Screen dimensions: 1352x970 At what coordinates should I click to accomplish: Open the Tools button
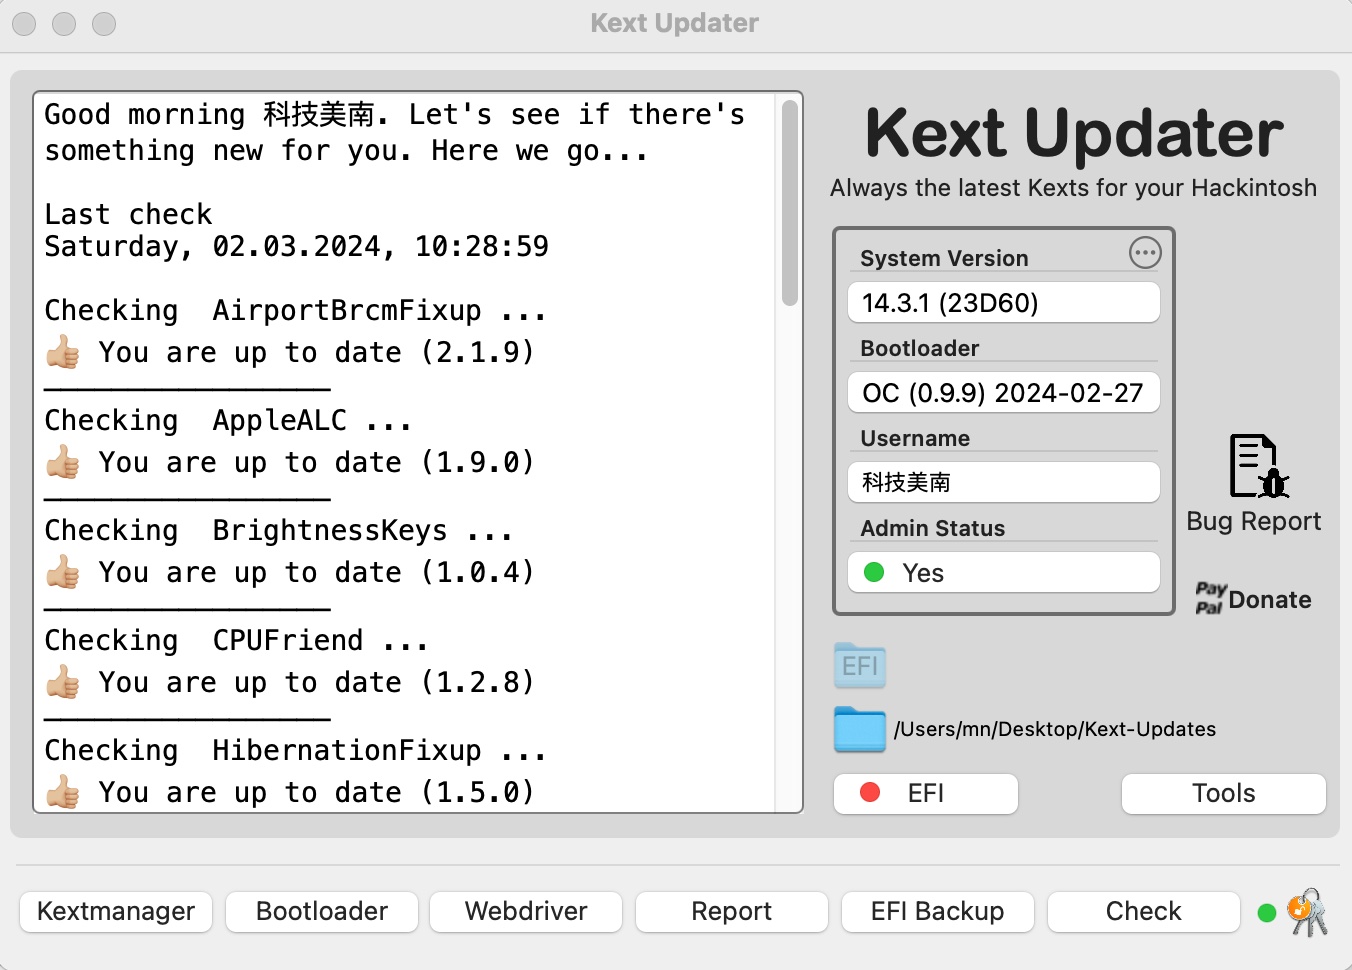coord(1224,794)
